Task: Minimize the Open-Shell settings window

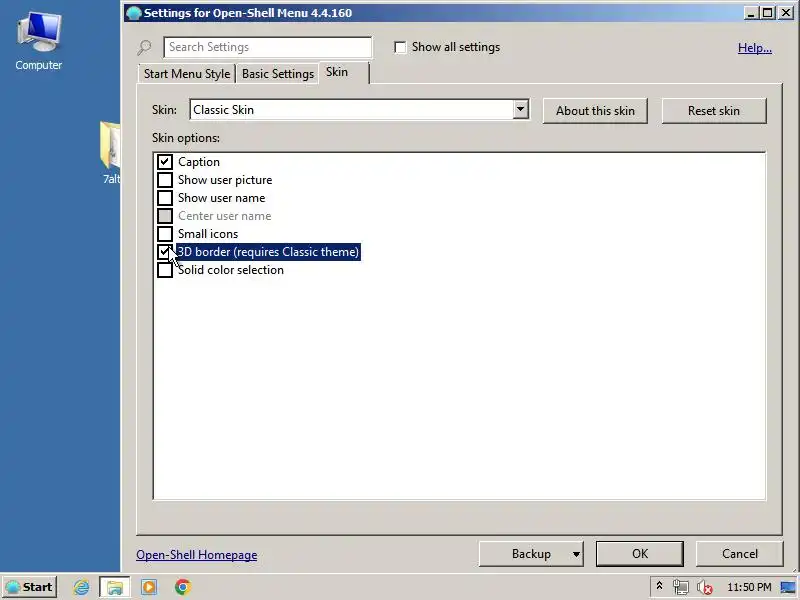Action: (x=750, y=13)
